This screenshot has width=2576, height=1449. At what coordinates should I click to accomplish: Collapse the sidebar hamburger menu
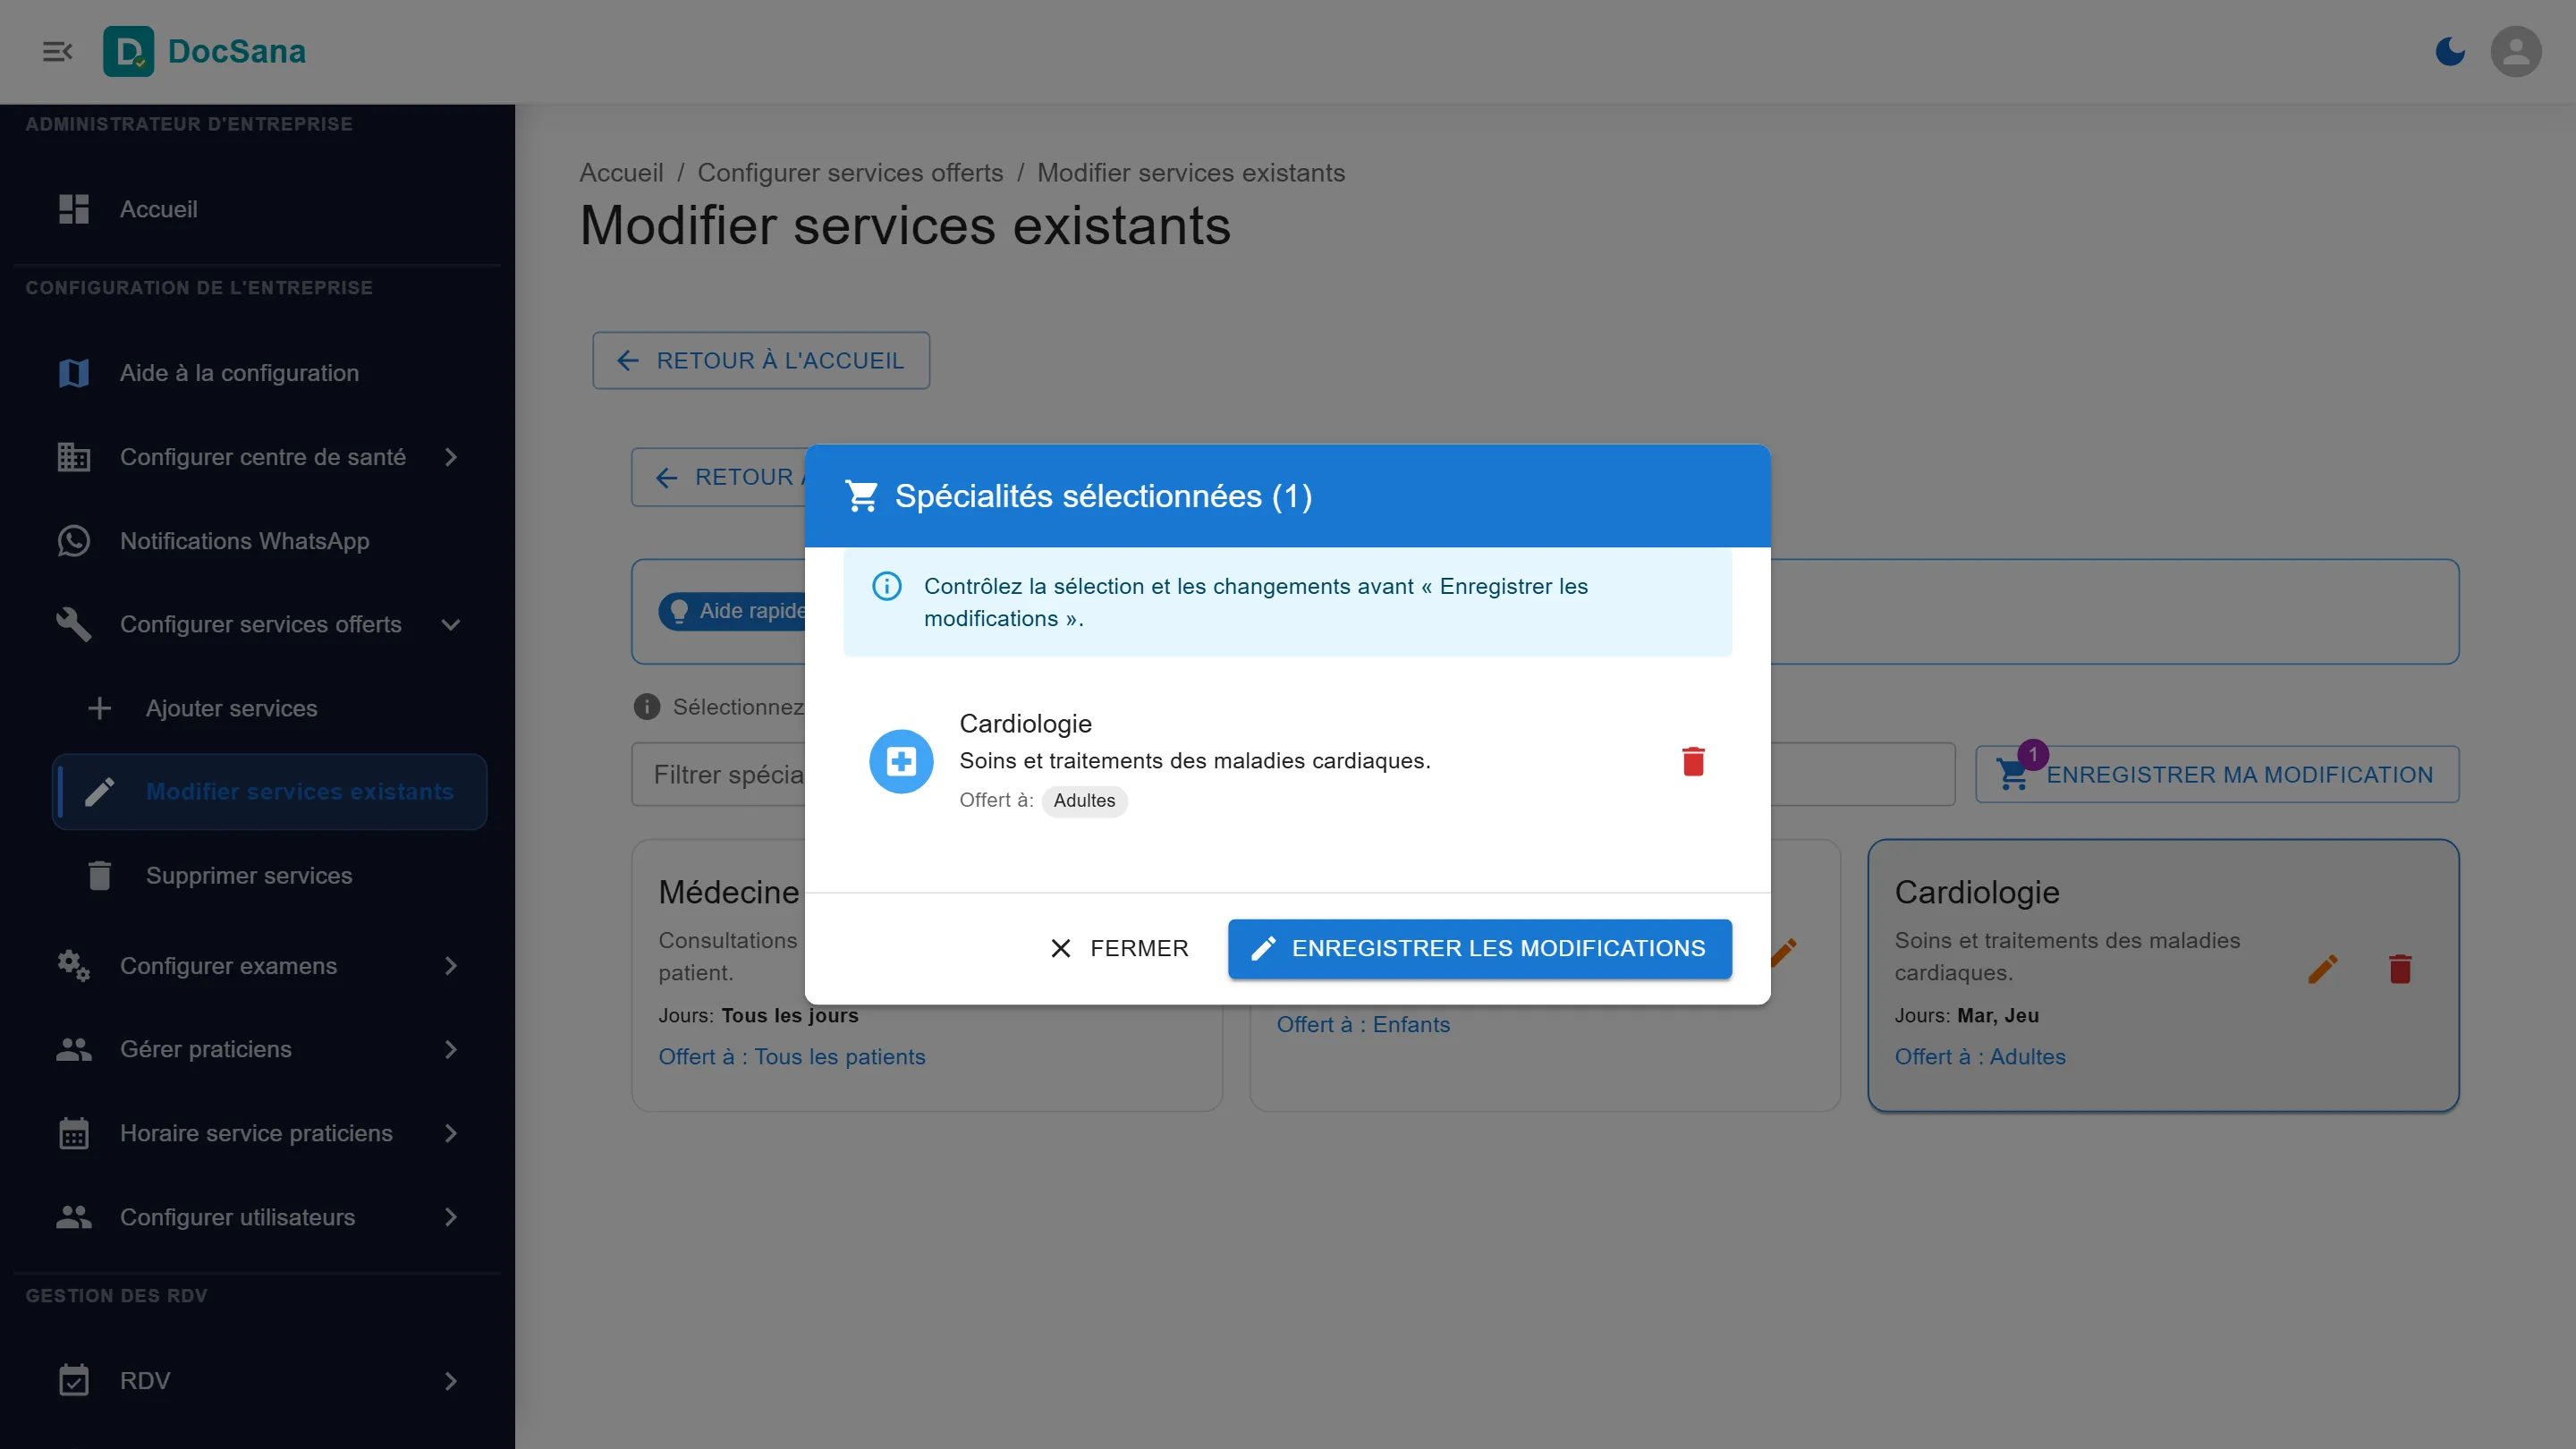[58, 51]
